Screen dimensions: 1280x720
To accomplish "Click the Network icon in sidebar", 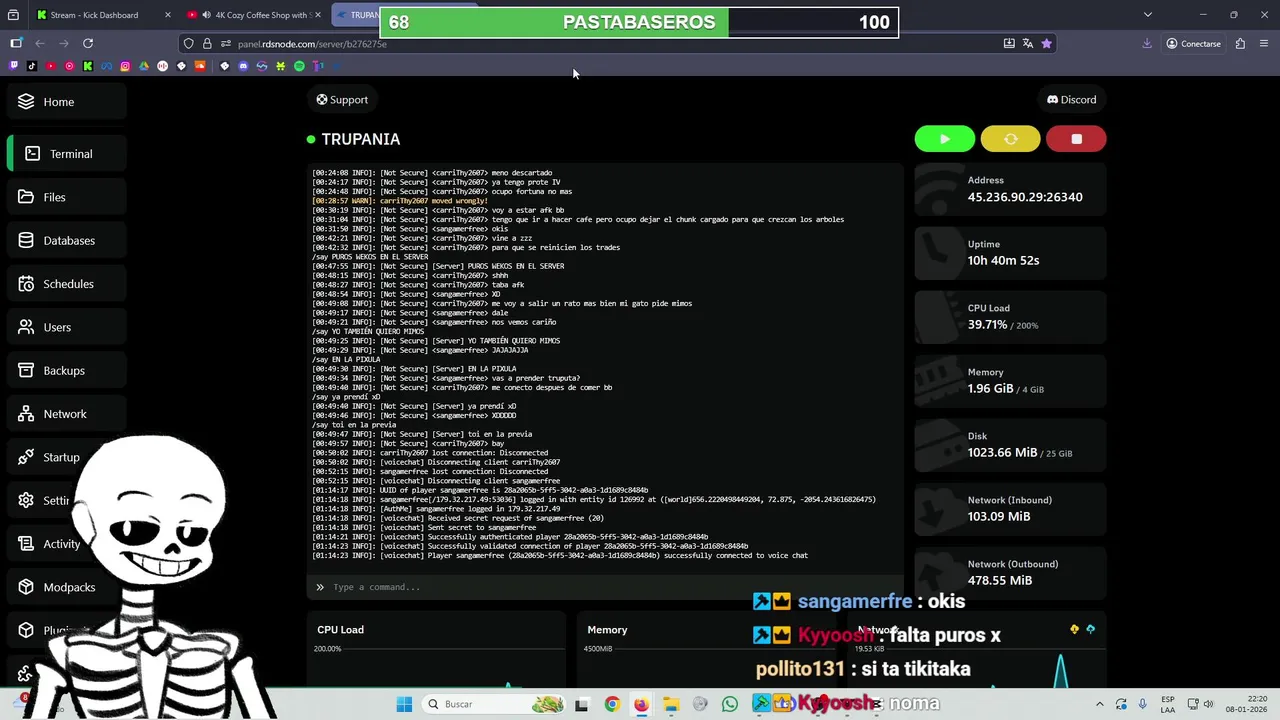I will [x=25, y=413].
